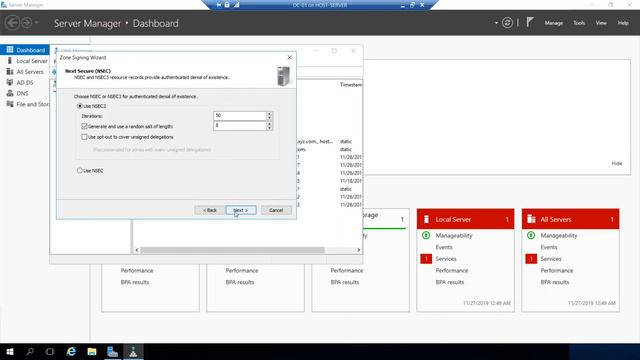Decrease salt length with the down spinner

pyautogui.click(x=269, y=128)
